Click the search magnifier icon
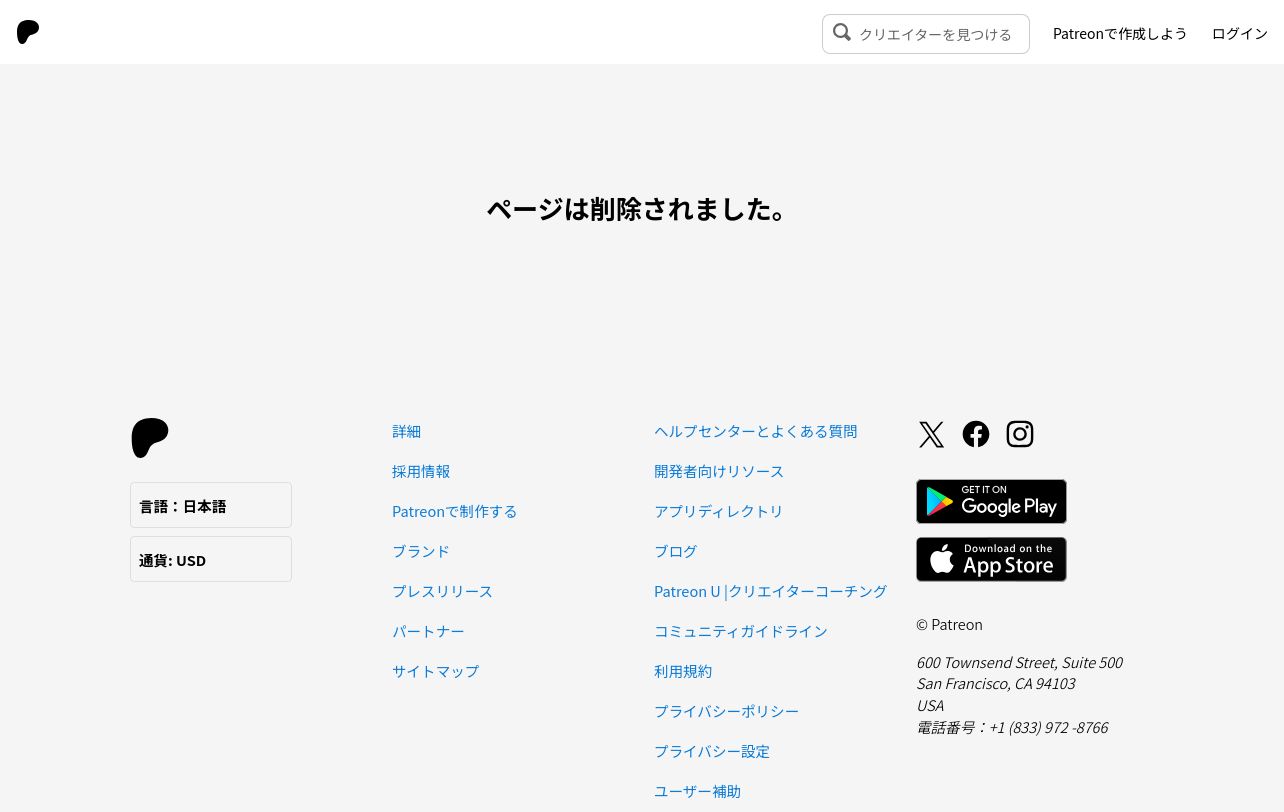This screenshot has height=812, width=1284. [842, 32]
